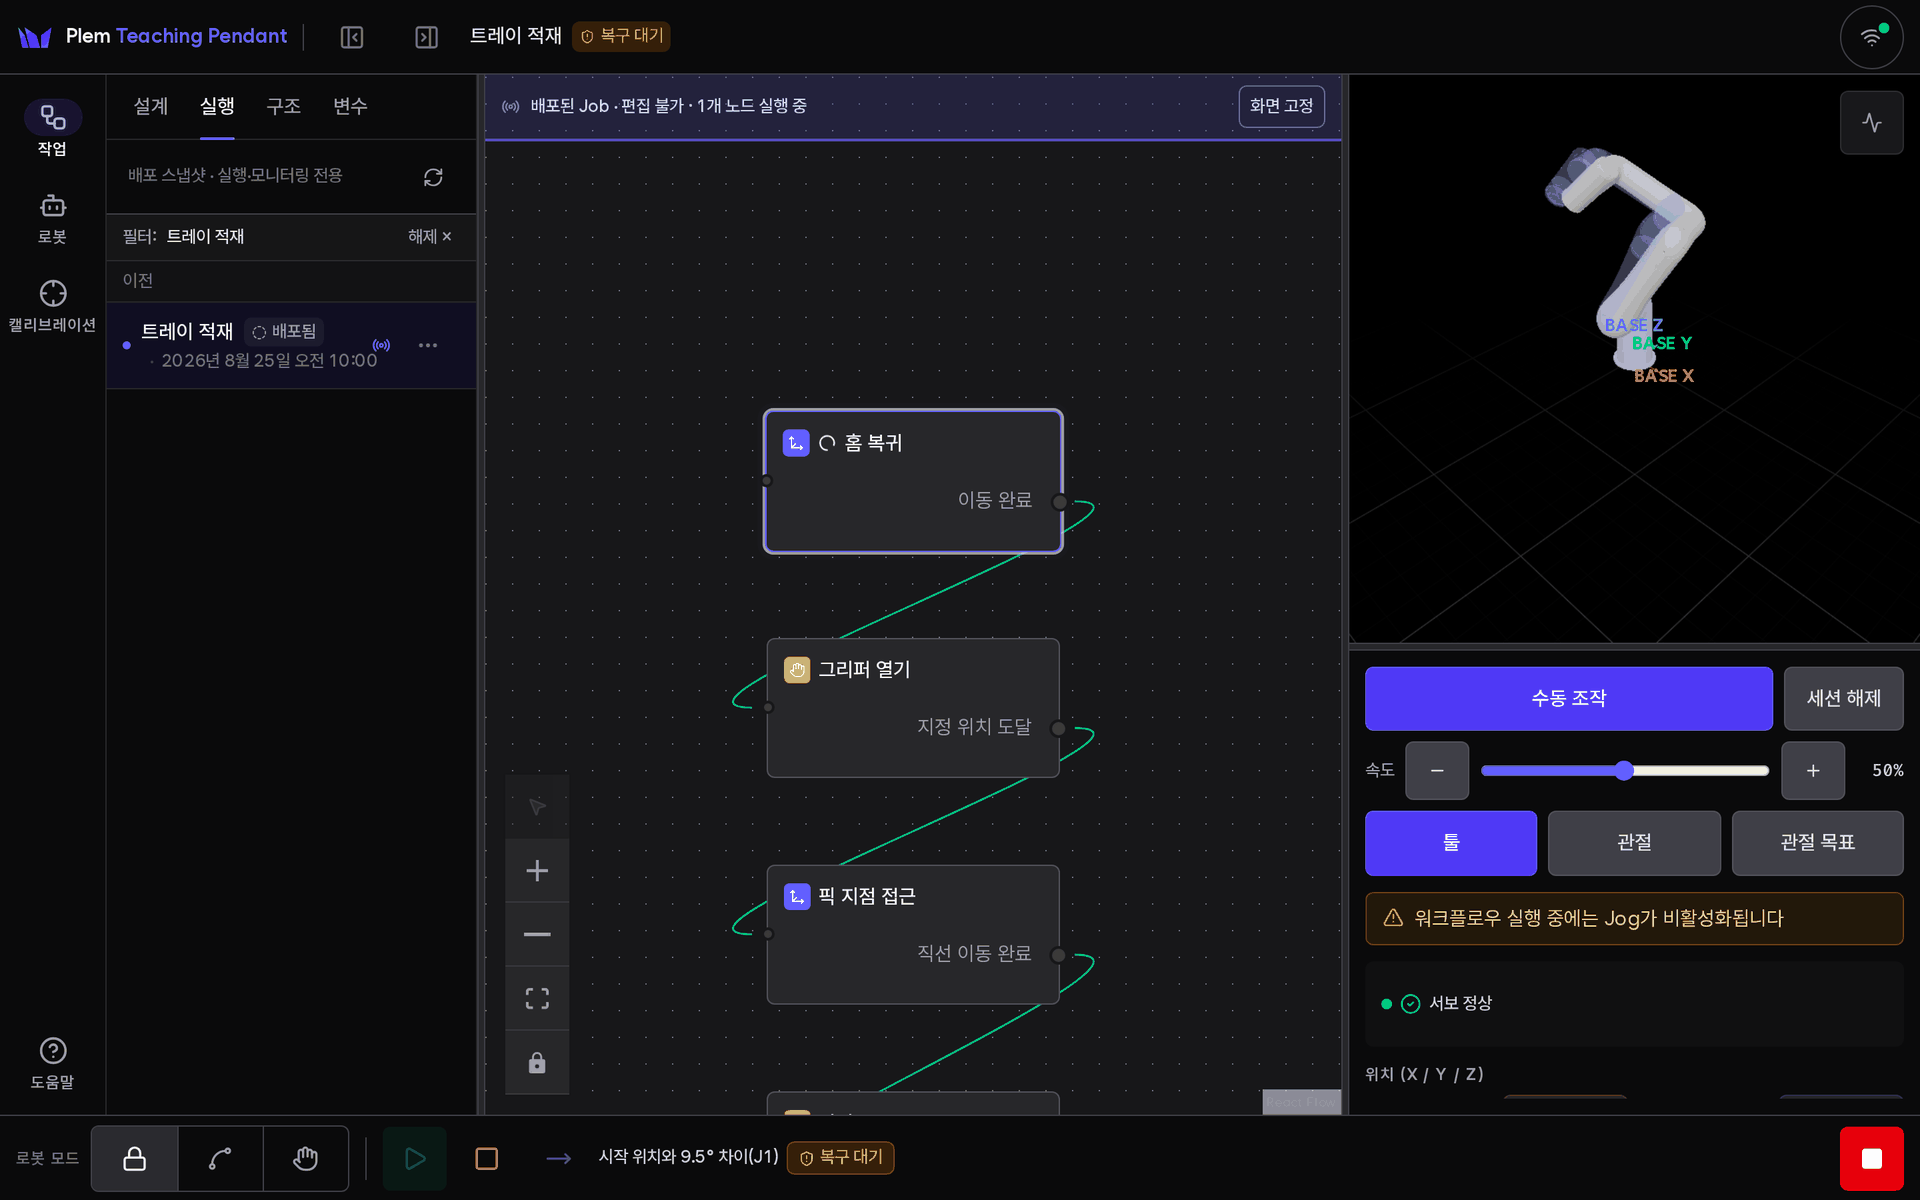Image resolution: width=1920 pixels, height=1200 pixels.
Task: Increase speed with the plus button
Action: pyautogui.click(x=1813, y=770)
